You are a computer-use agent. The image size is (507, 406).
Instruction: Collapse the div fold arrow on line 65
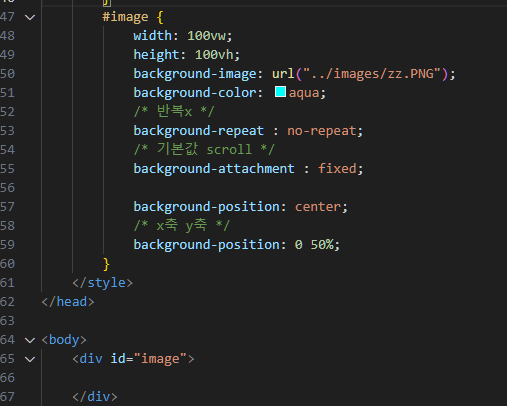(30, 359)
